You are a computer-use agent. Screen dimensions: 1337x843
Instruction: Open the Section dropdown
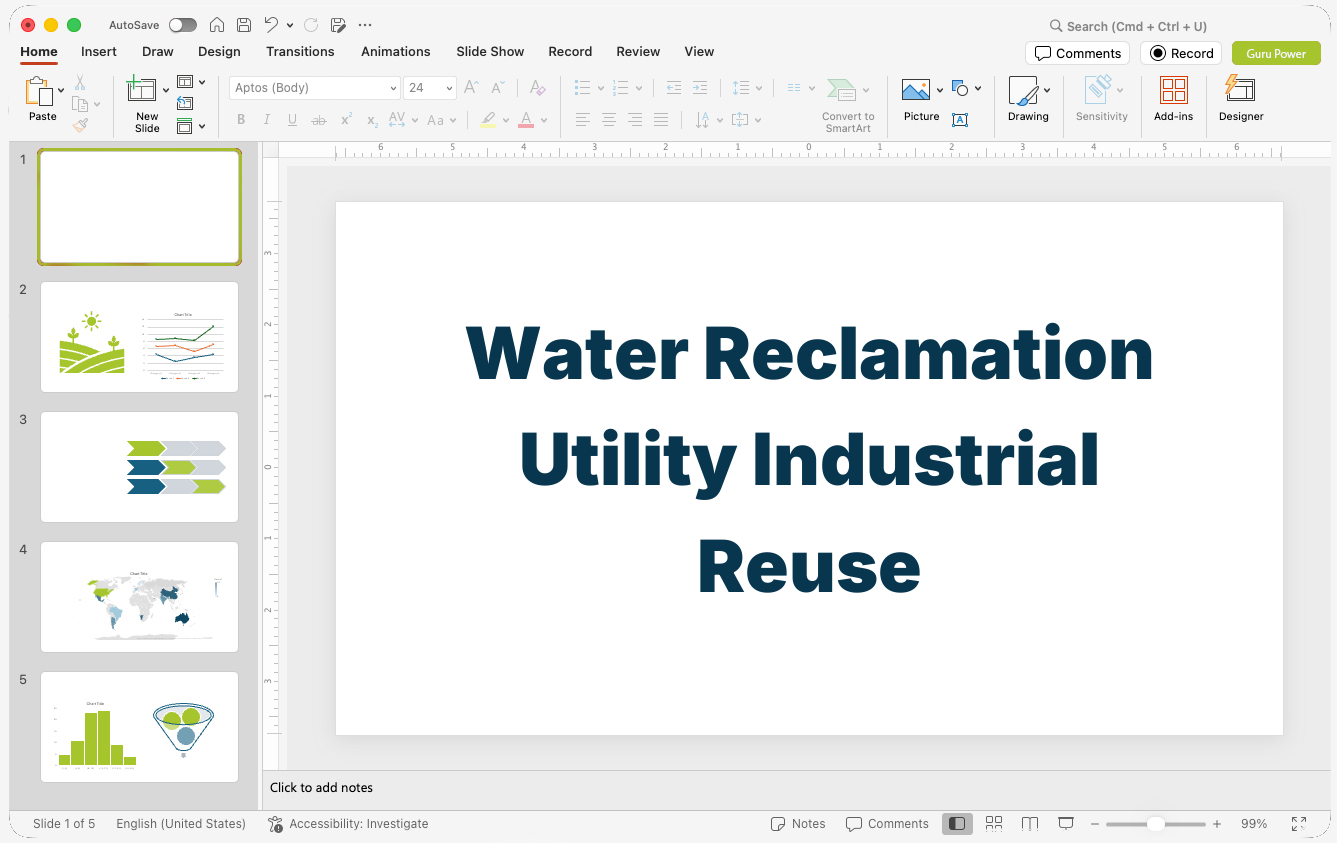(191, 126)
